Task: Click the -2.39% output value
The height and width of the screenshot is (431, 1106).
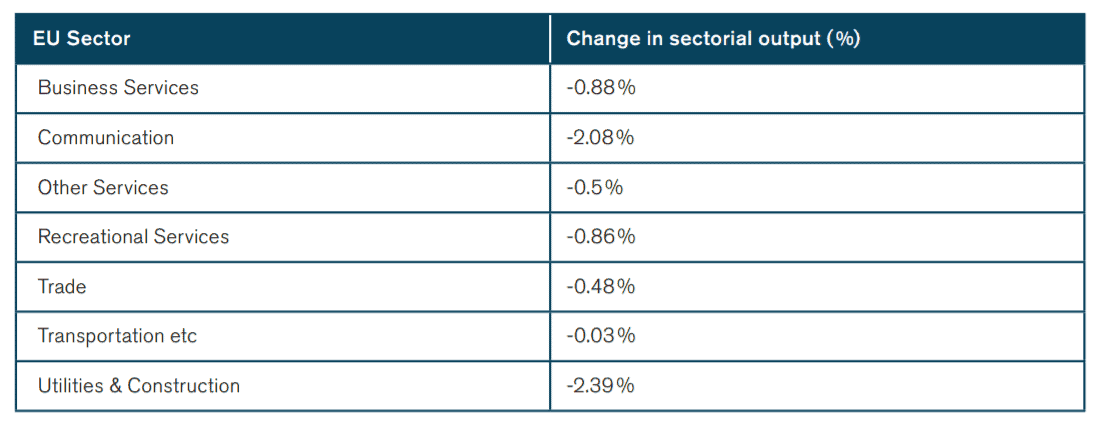Action: 601,386
